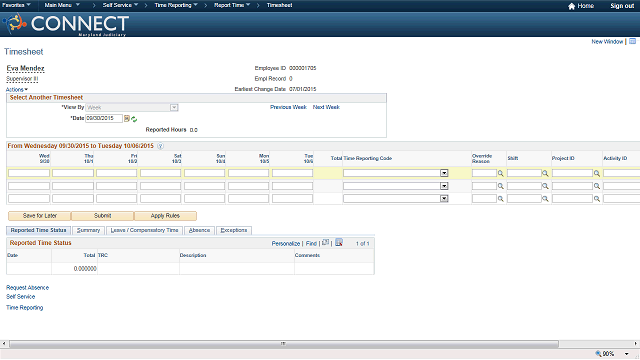Click the scrollbar left arrow
Image resolution: width=640 pixels, height=360 pixels.
tap(4, 344)
